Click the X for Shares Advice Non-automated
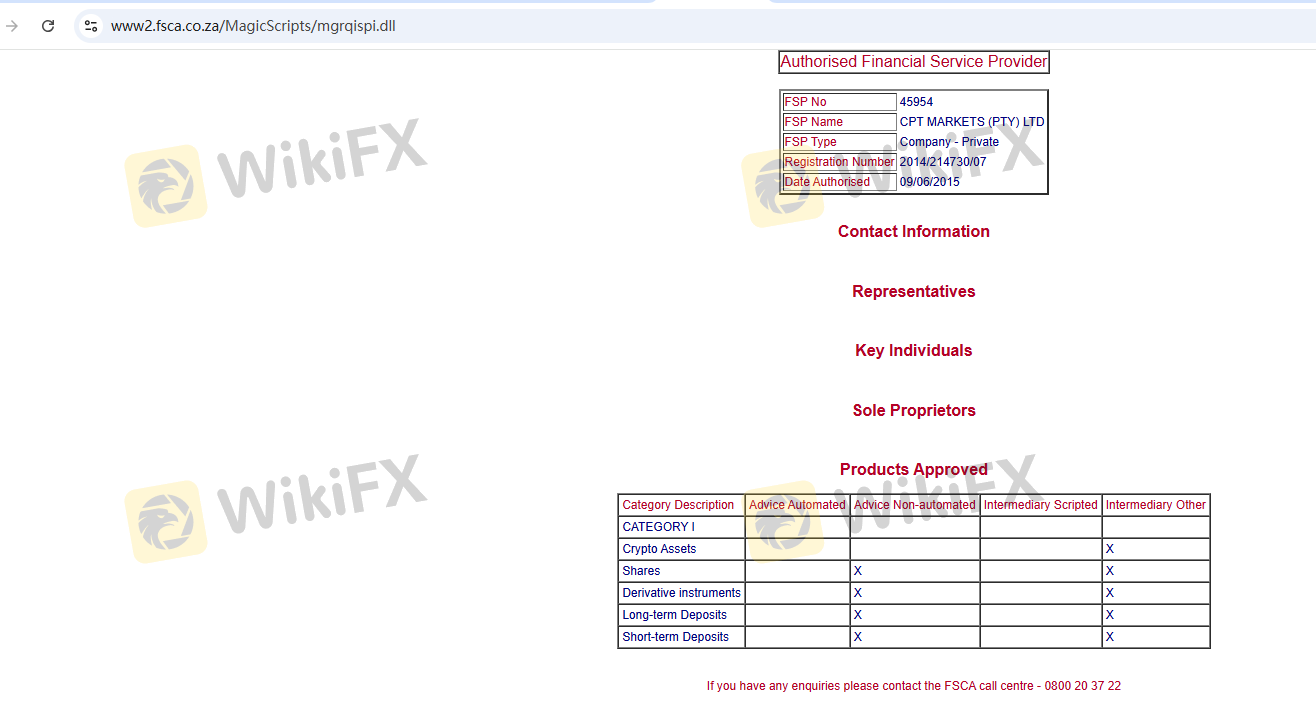This screenshot has height=717, width=1316. click(858, 571)
